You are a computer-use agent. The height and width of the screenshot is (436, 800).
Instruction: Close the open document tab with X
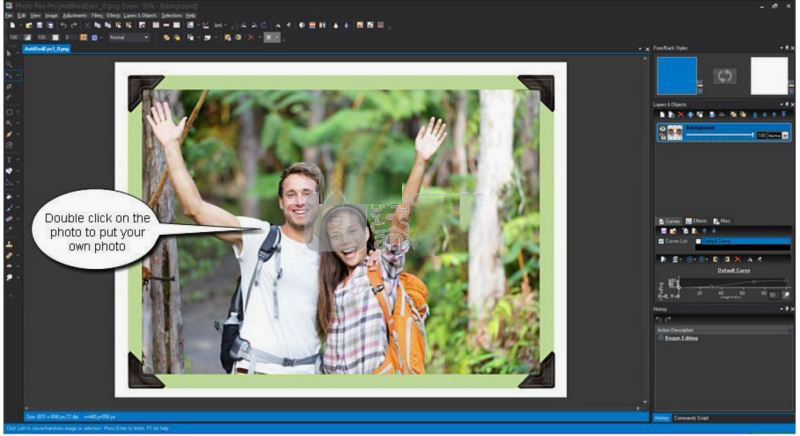click(647, 49)
